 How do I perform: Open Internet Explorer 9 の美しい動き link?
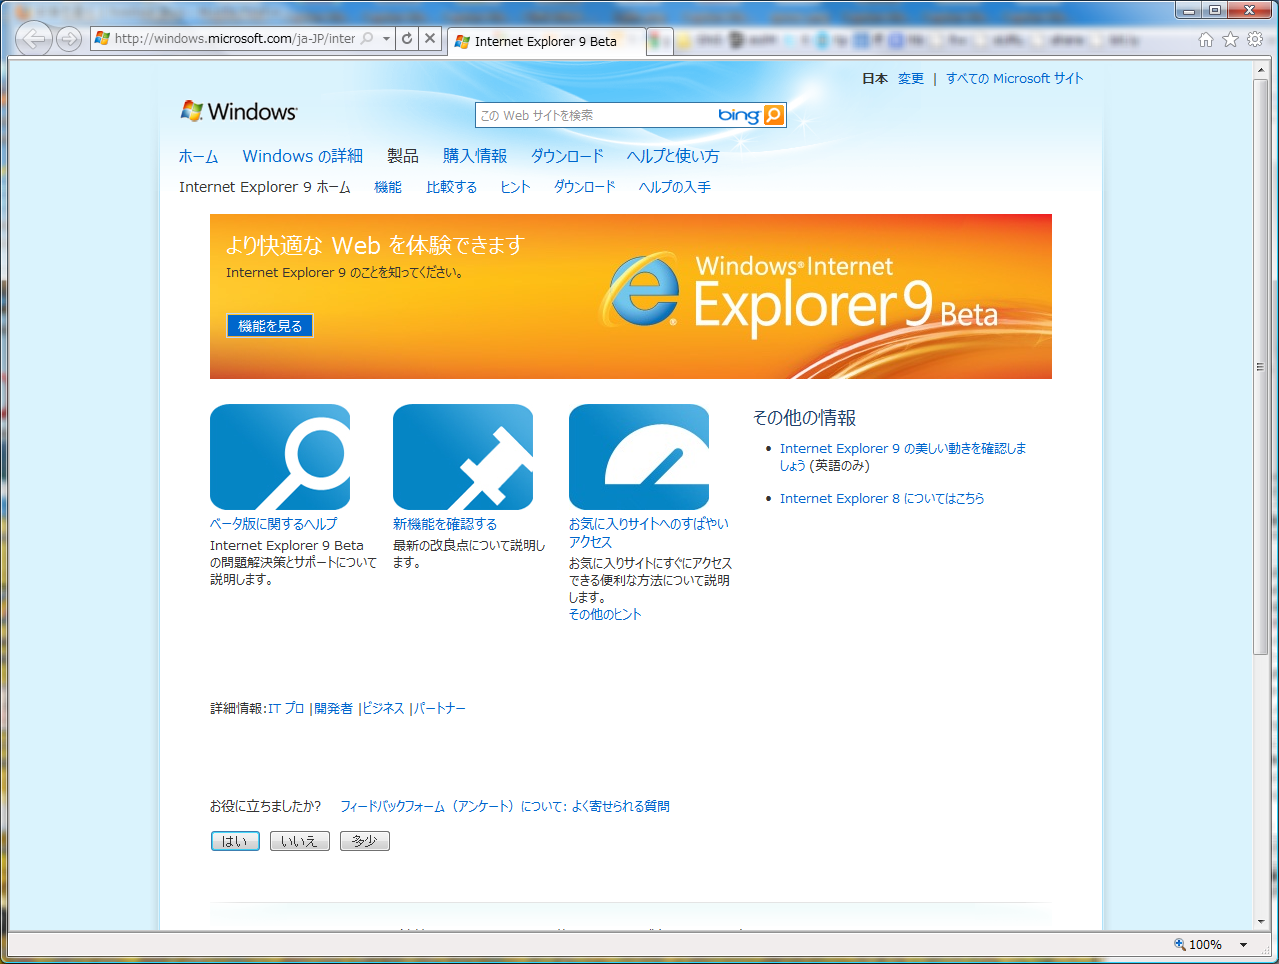coord(903,457)
